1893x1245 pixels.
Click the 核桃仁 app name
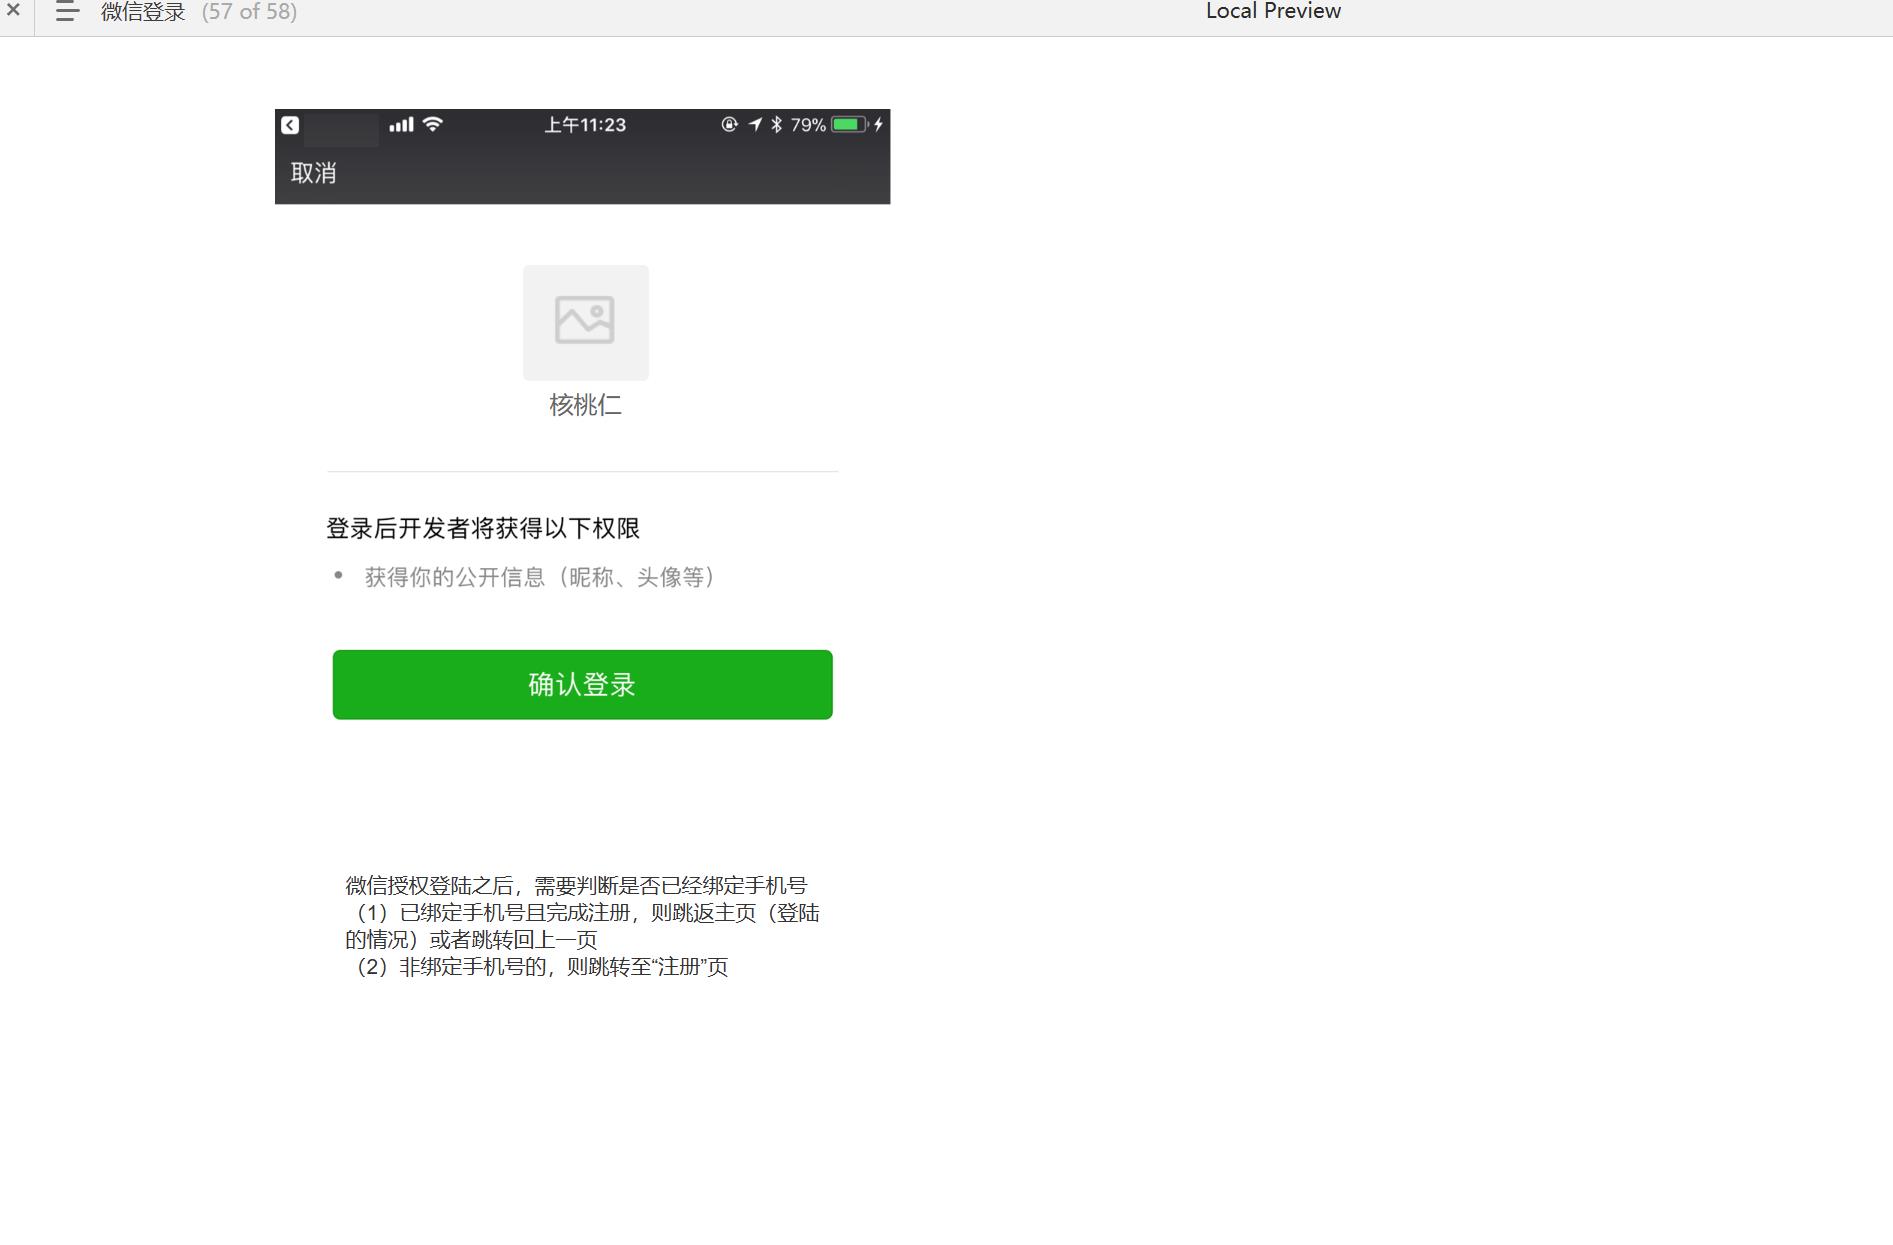point(586,405)
